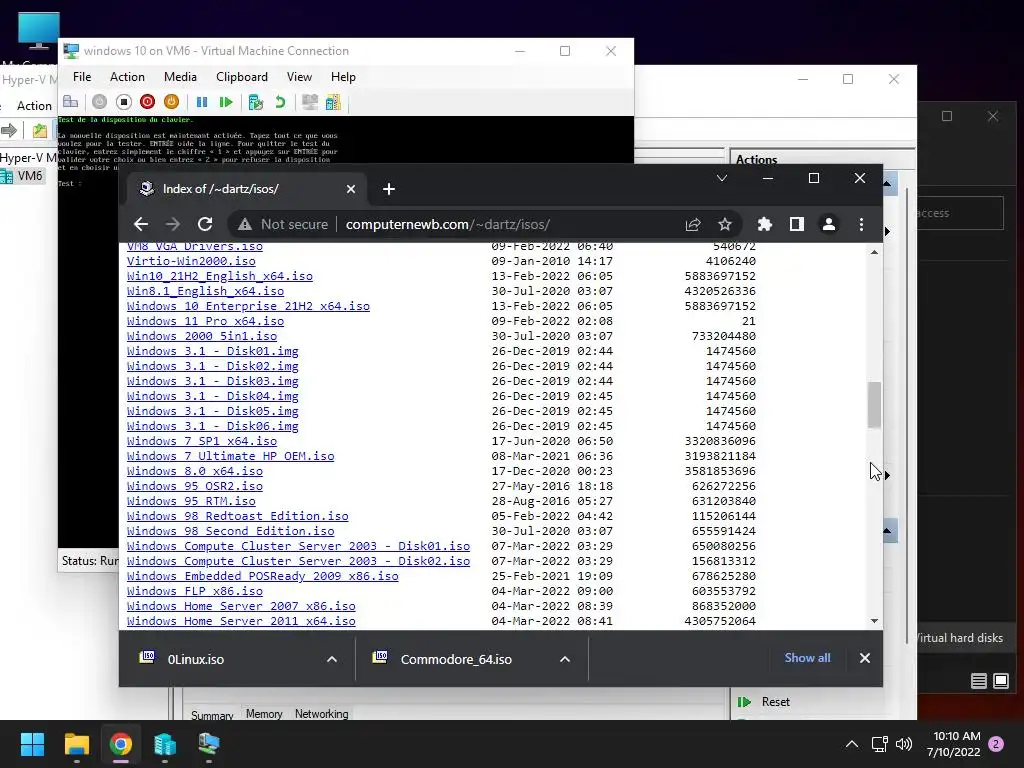Collapse the Actions pane section arrow
This screenshot has width=1024, height=768.
[887, 184]
